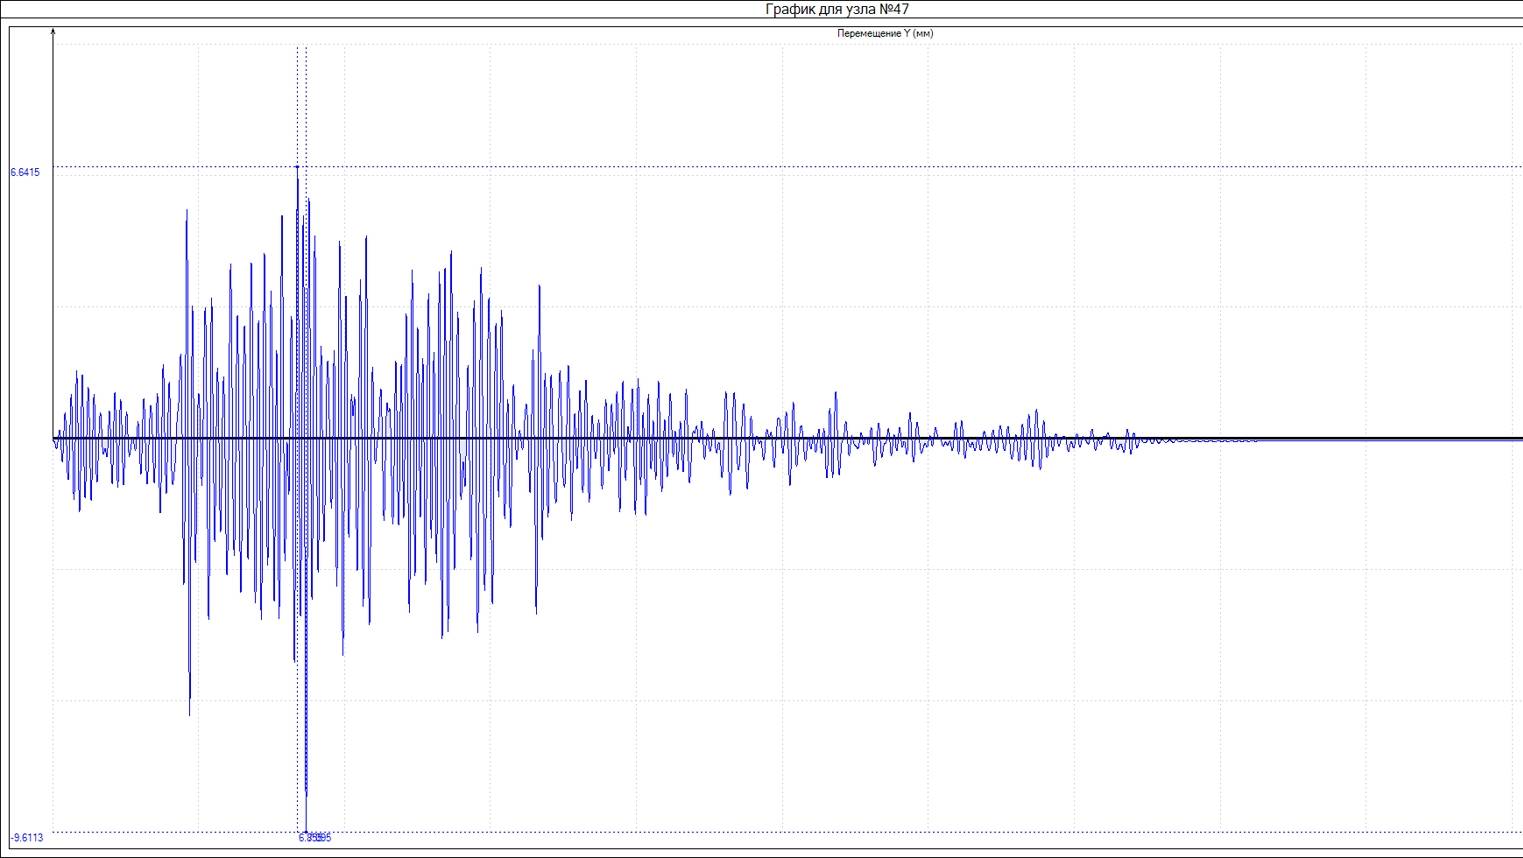Screen dimensions: 1523x858
Task: Click the bottom border frame of the chart
Action: click(765, 850)
